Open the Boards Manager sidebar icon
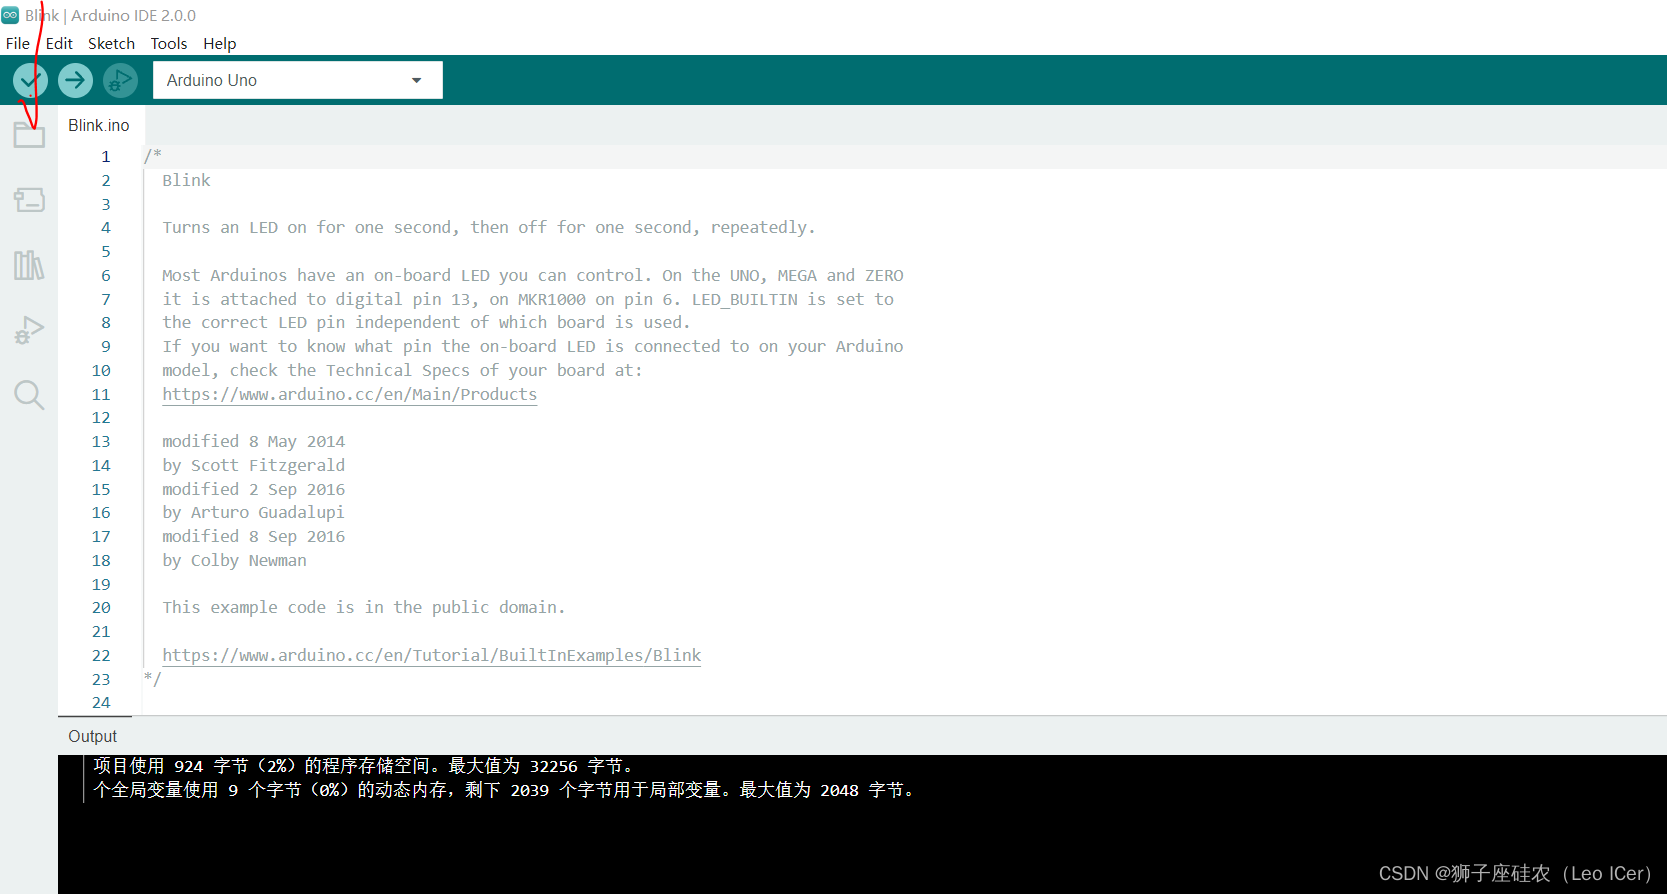 [x=29, y=200]
